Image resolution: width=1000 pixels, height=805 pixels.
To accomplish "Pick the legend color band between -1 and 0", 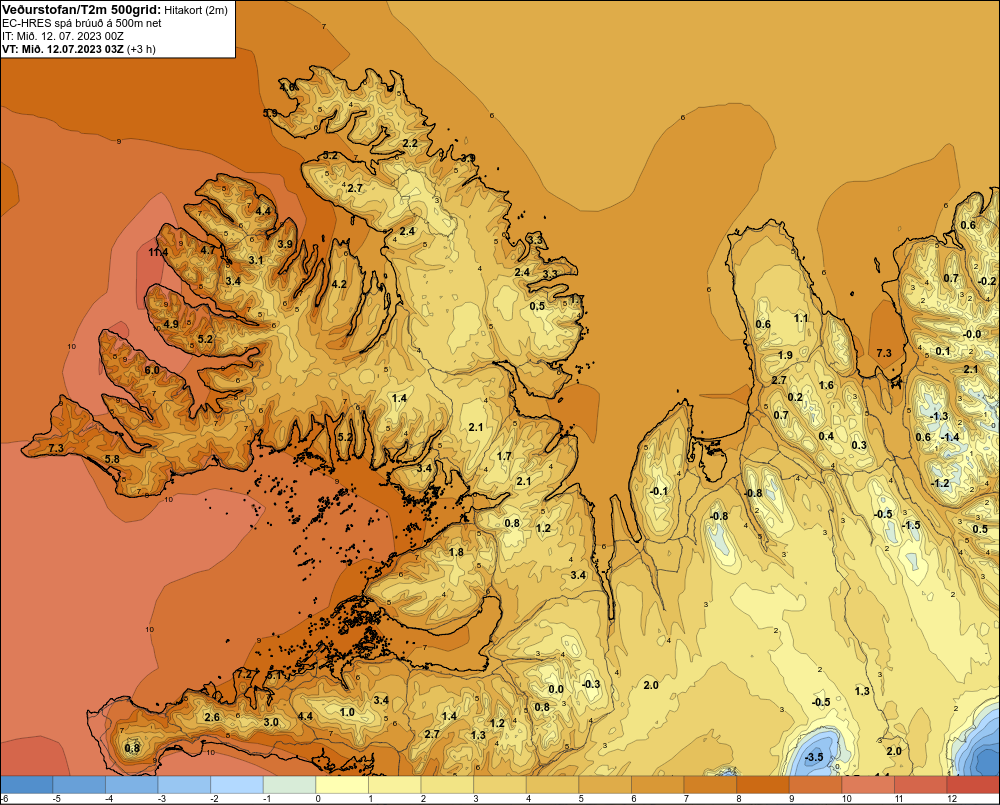I will pyautogui.click(x=290, y=785).
